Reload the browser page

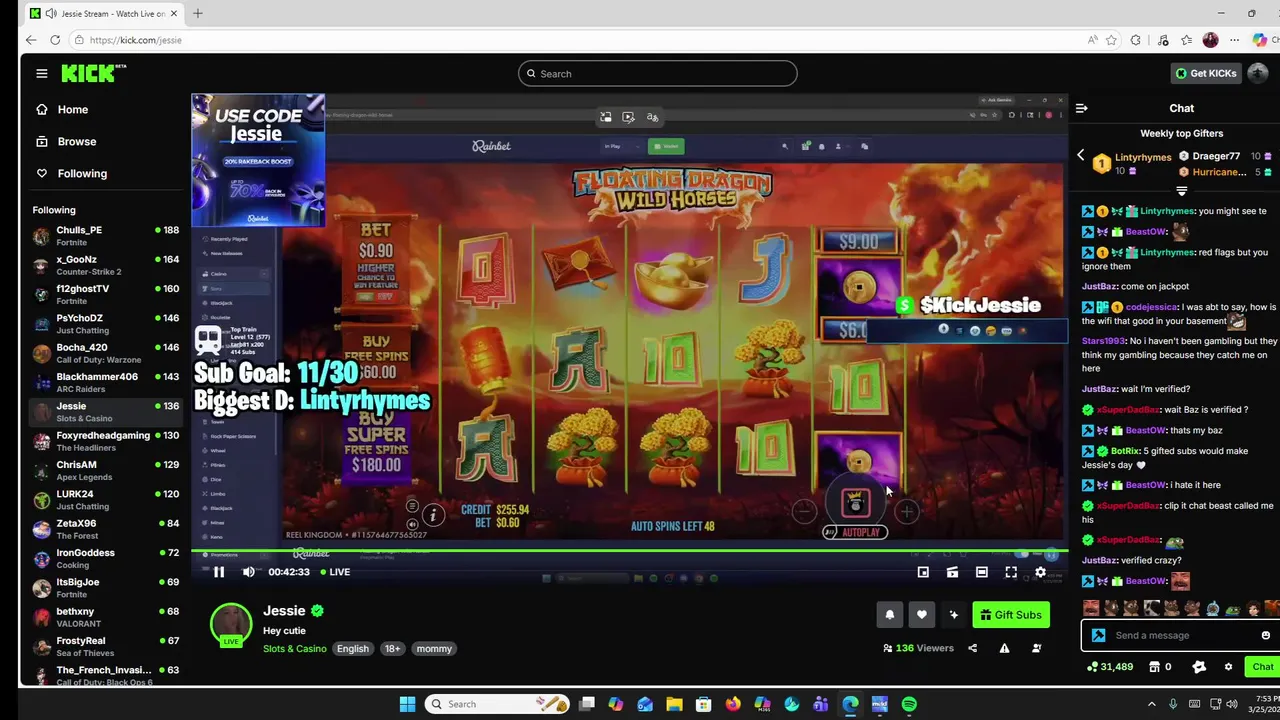pyautogui.click(x=55, y=40)
